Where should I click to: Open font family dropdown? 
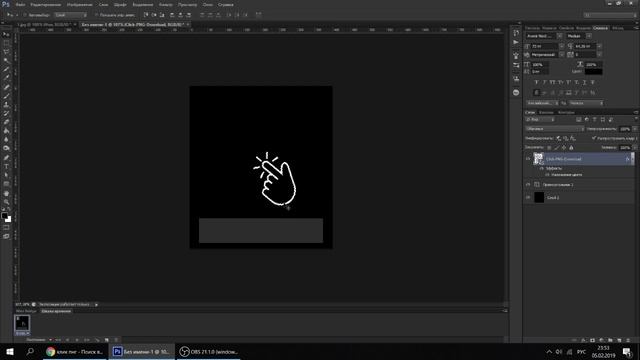point(544,36)
